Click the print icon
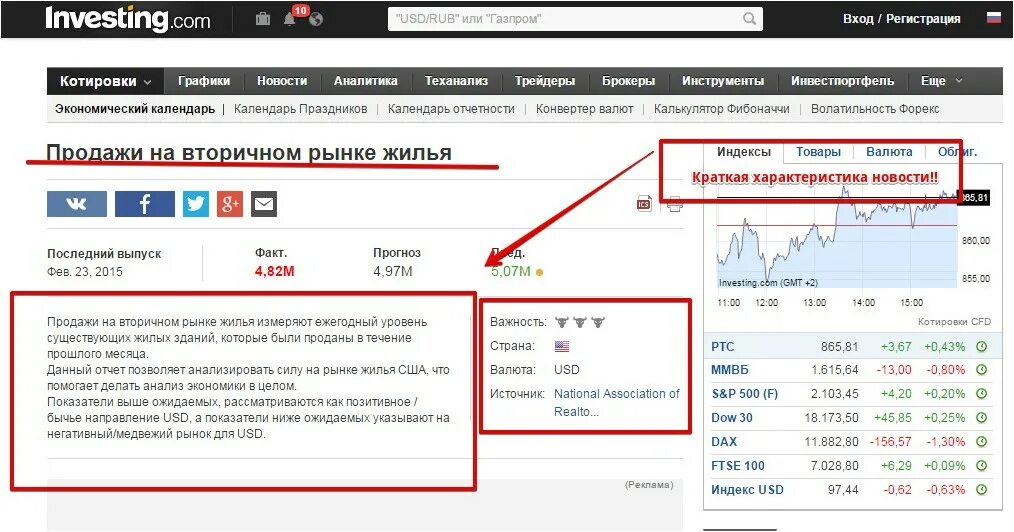The image size is (1014, 532). pos(674,204)
